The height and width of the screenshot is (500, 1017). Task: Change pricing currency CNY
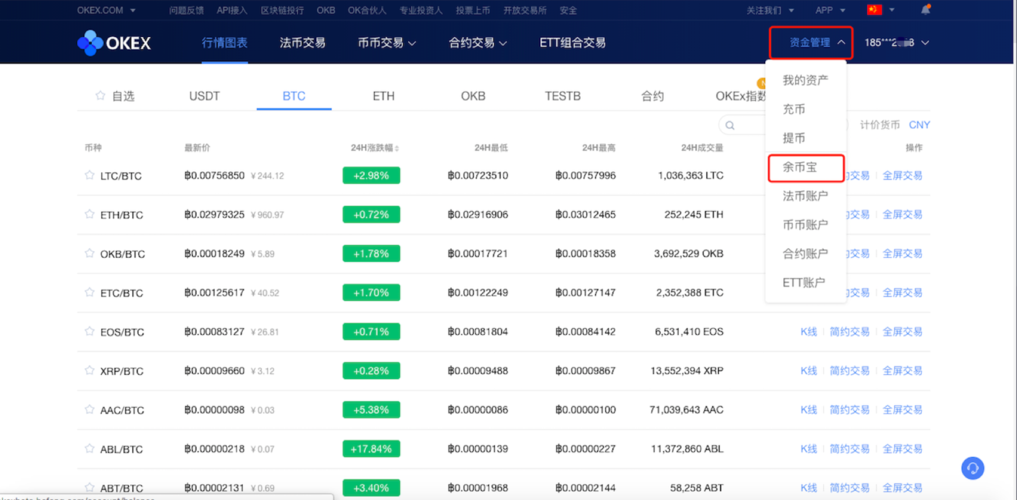click(919, 125)
